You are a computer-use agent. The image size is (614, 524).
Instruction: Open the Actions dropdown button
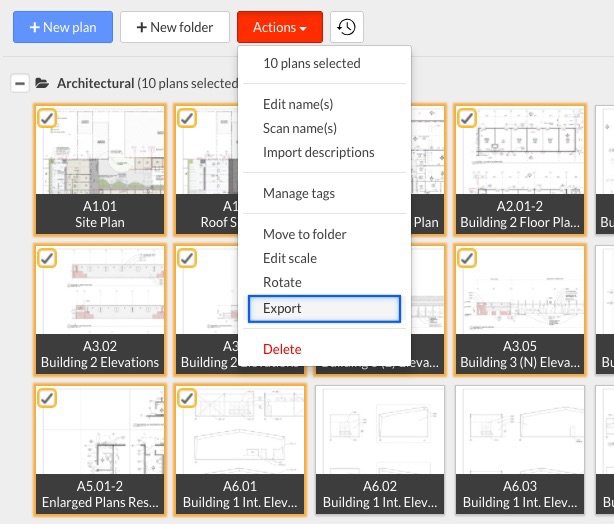click(x=279, y=27)
